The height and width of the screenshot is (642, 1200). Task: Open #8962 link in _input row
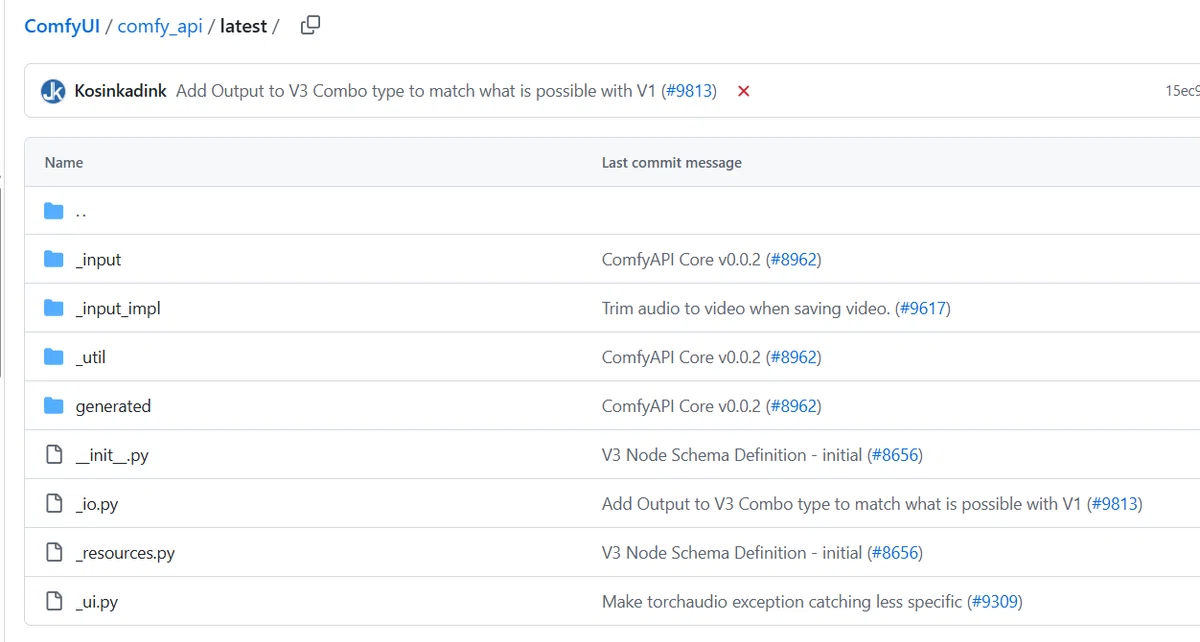point(793,259)
